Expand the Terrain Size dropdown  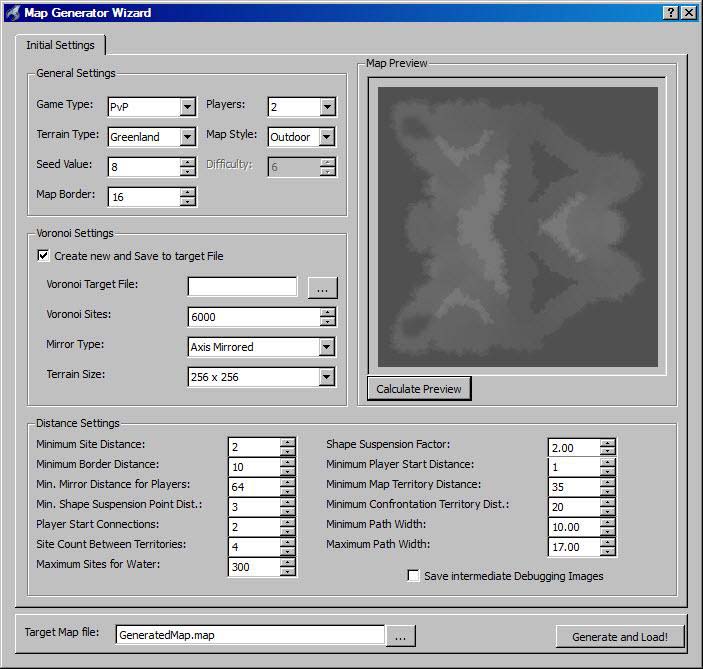coord(326,377)
